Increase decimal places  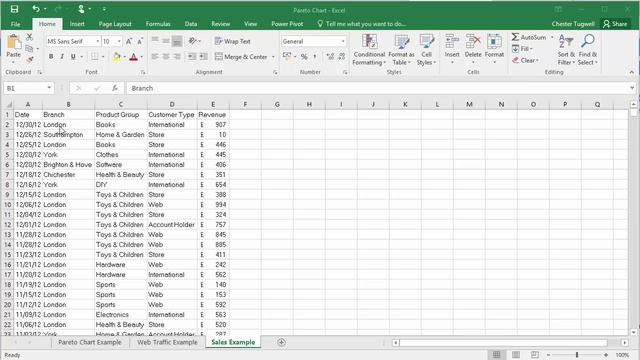[x=330, y=57]
